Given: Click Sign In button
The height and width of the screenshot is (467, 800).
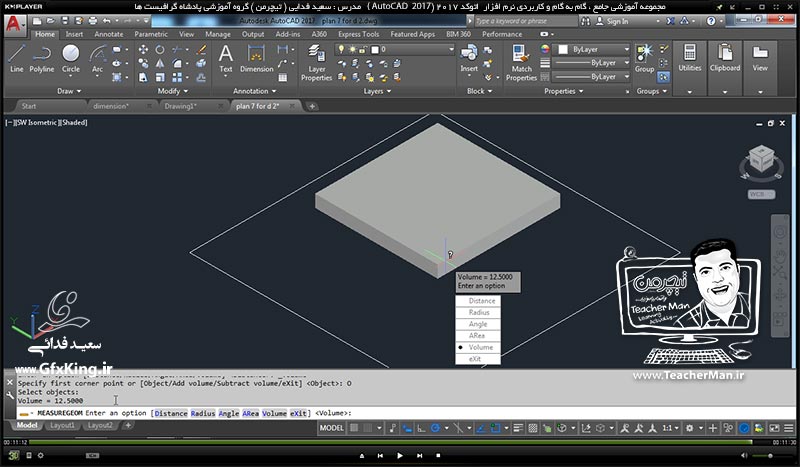Looking at the screenshot, I should click(x=612, y=21).
